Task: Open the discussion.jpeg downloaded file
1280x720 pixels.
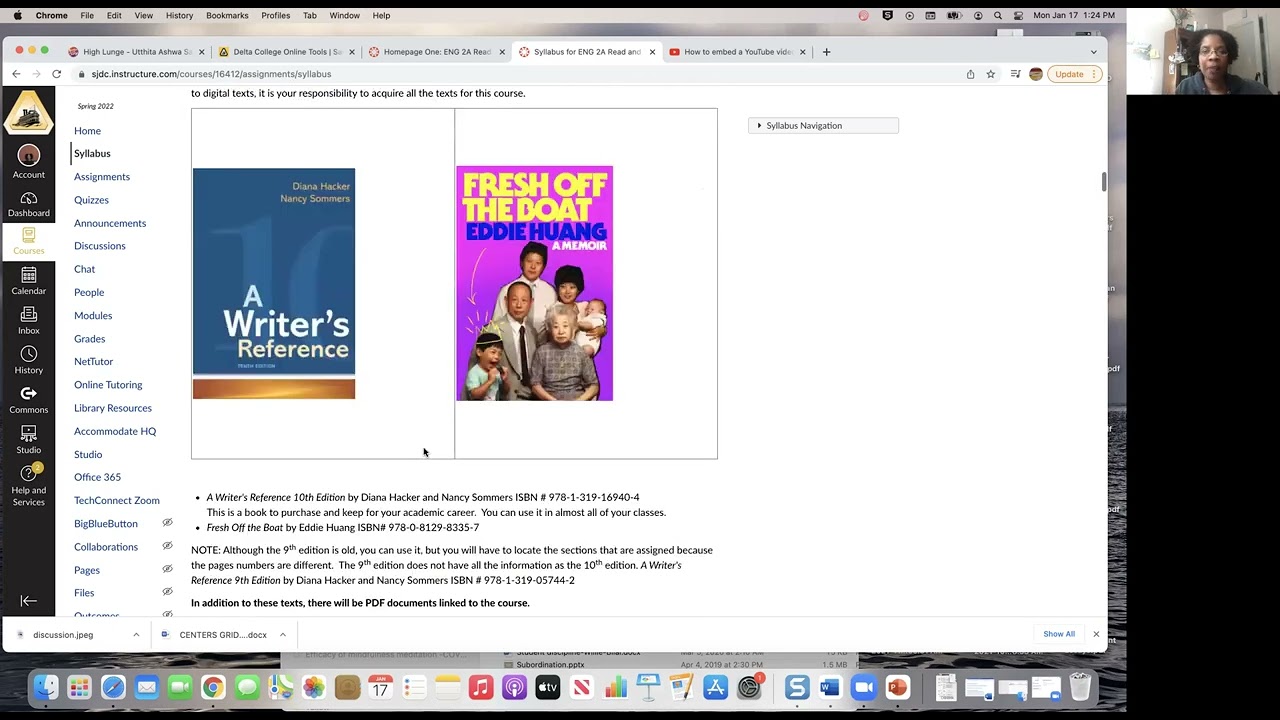Action: pos(63,635)
